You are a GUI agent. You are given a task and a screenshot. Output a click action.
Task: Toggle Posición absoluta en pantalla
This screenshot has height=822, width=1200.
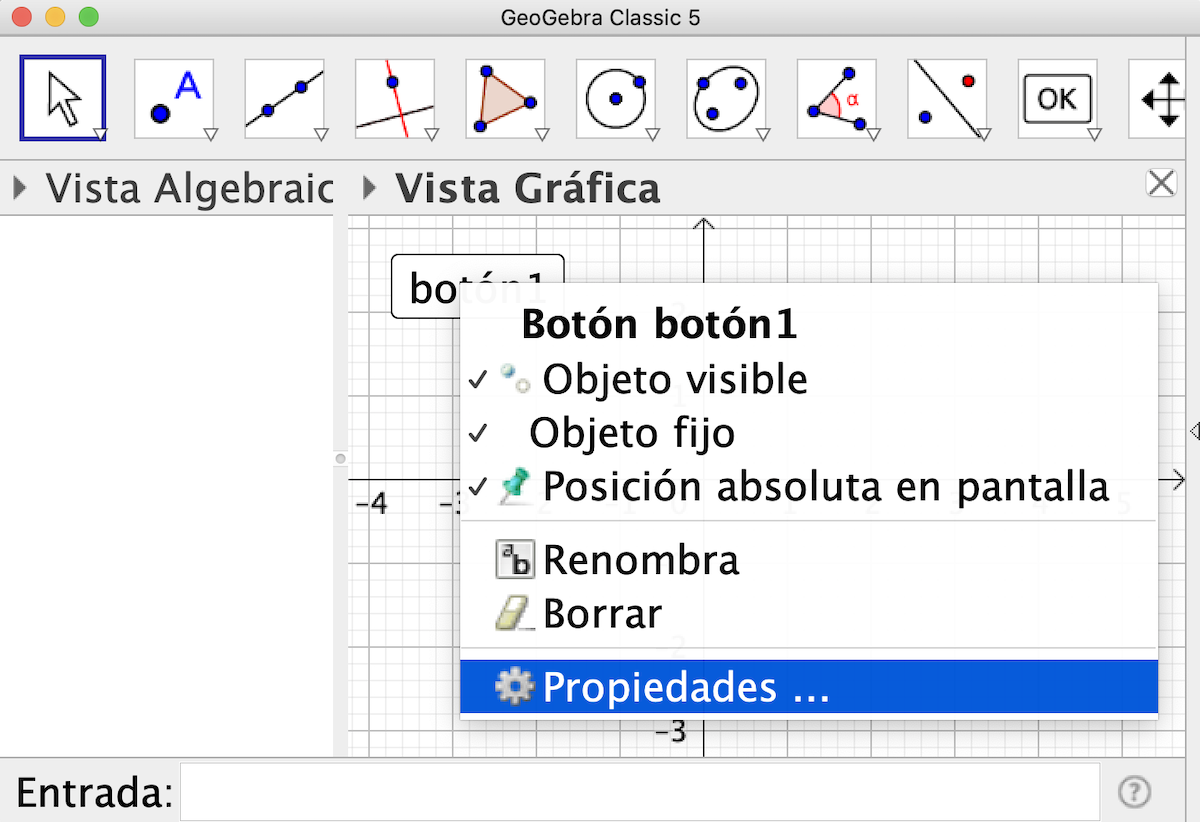[808, 487]
